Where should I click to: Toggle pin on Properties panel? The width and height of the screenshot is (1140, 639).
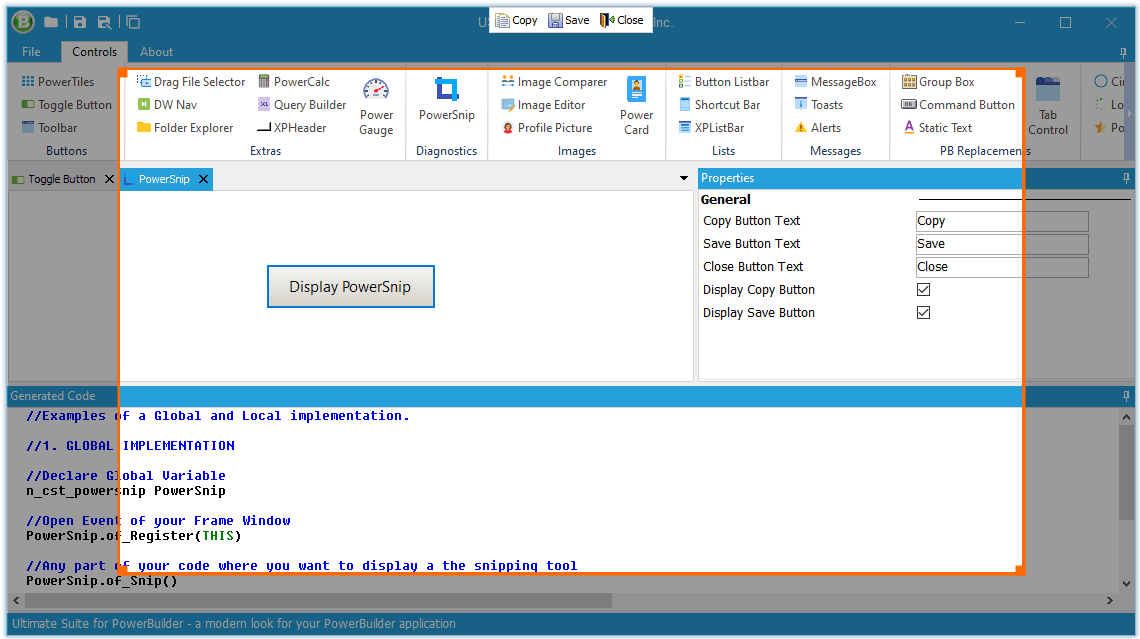(x=1126, y=178)
